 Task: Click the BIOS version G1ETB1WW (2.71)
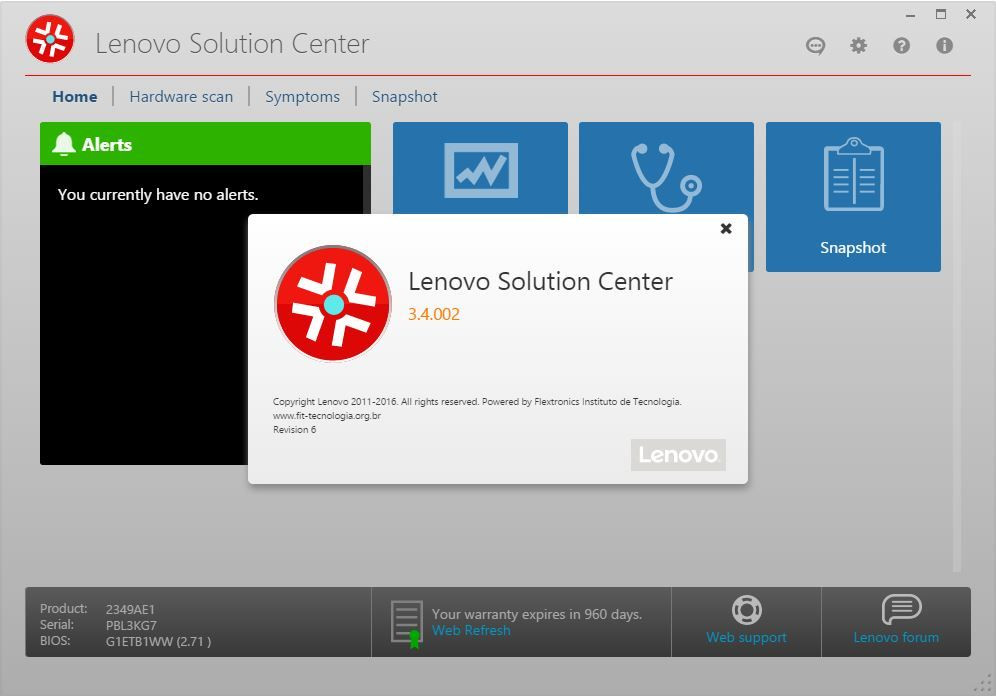coord(158,641)
